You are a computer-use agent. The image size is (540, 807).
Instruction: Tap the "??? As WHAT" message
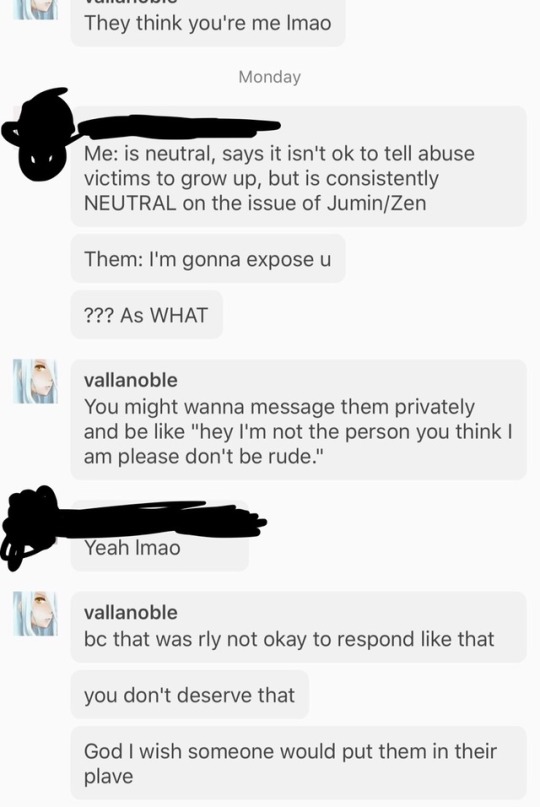coord(147,315)
